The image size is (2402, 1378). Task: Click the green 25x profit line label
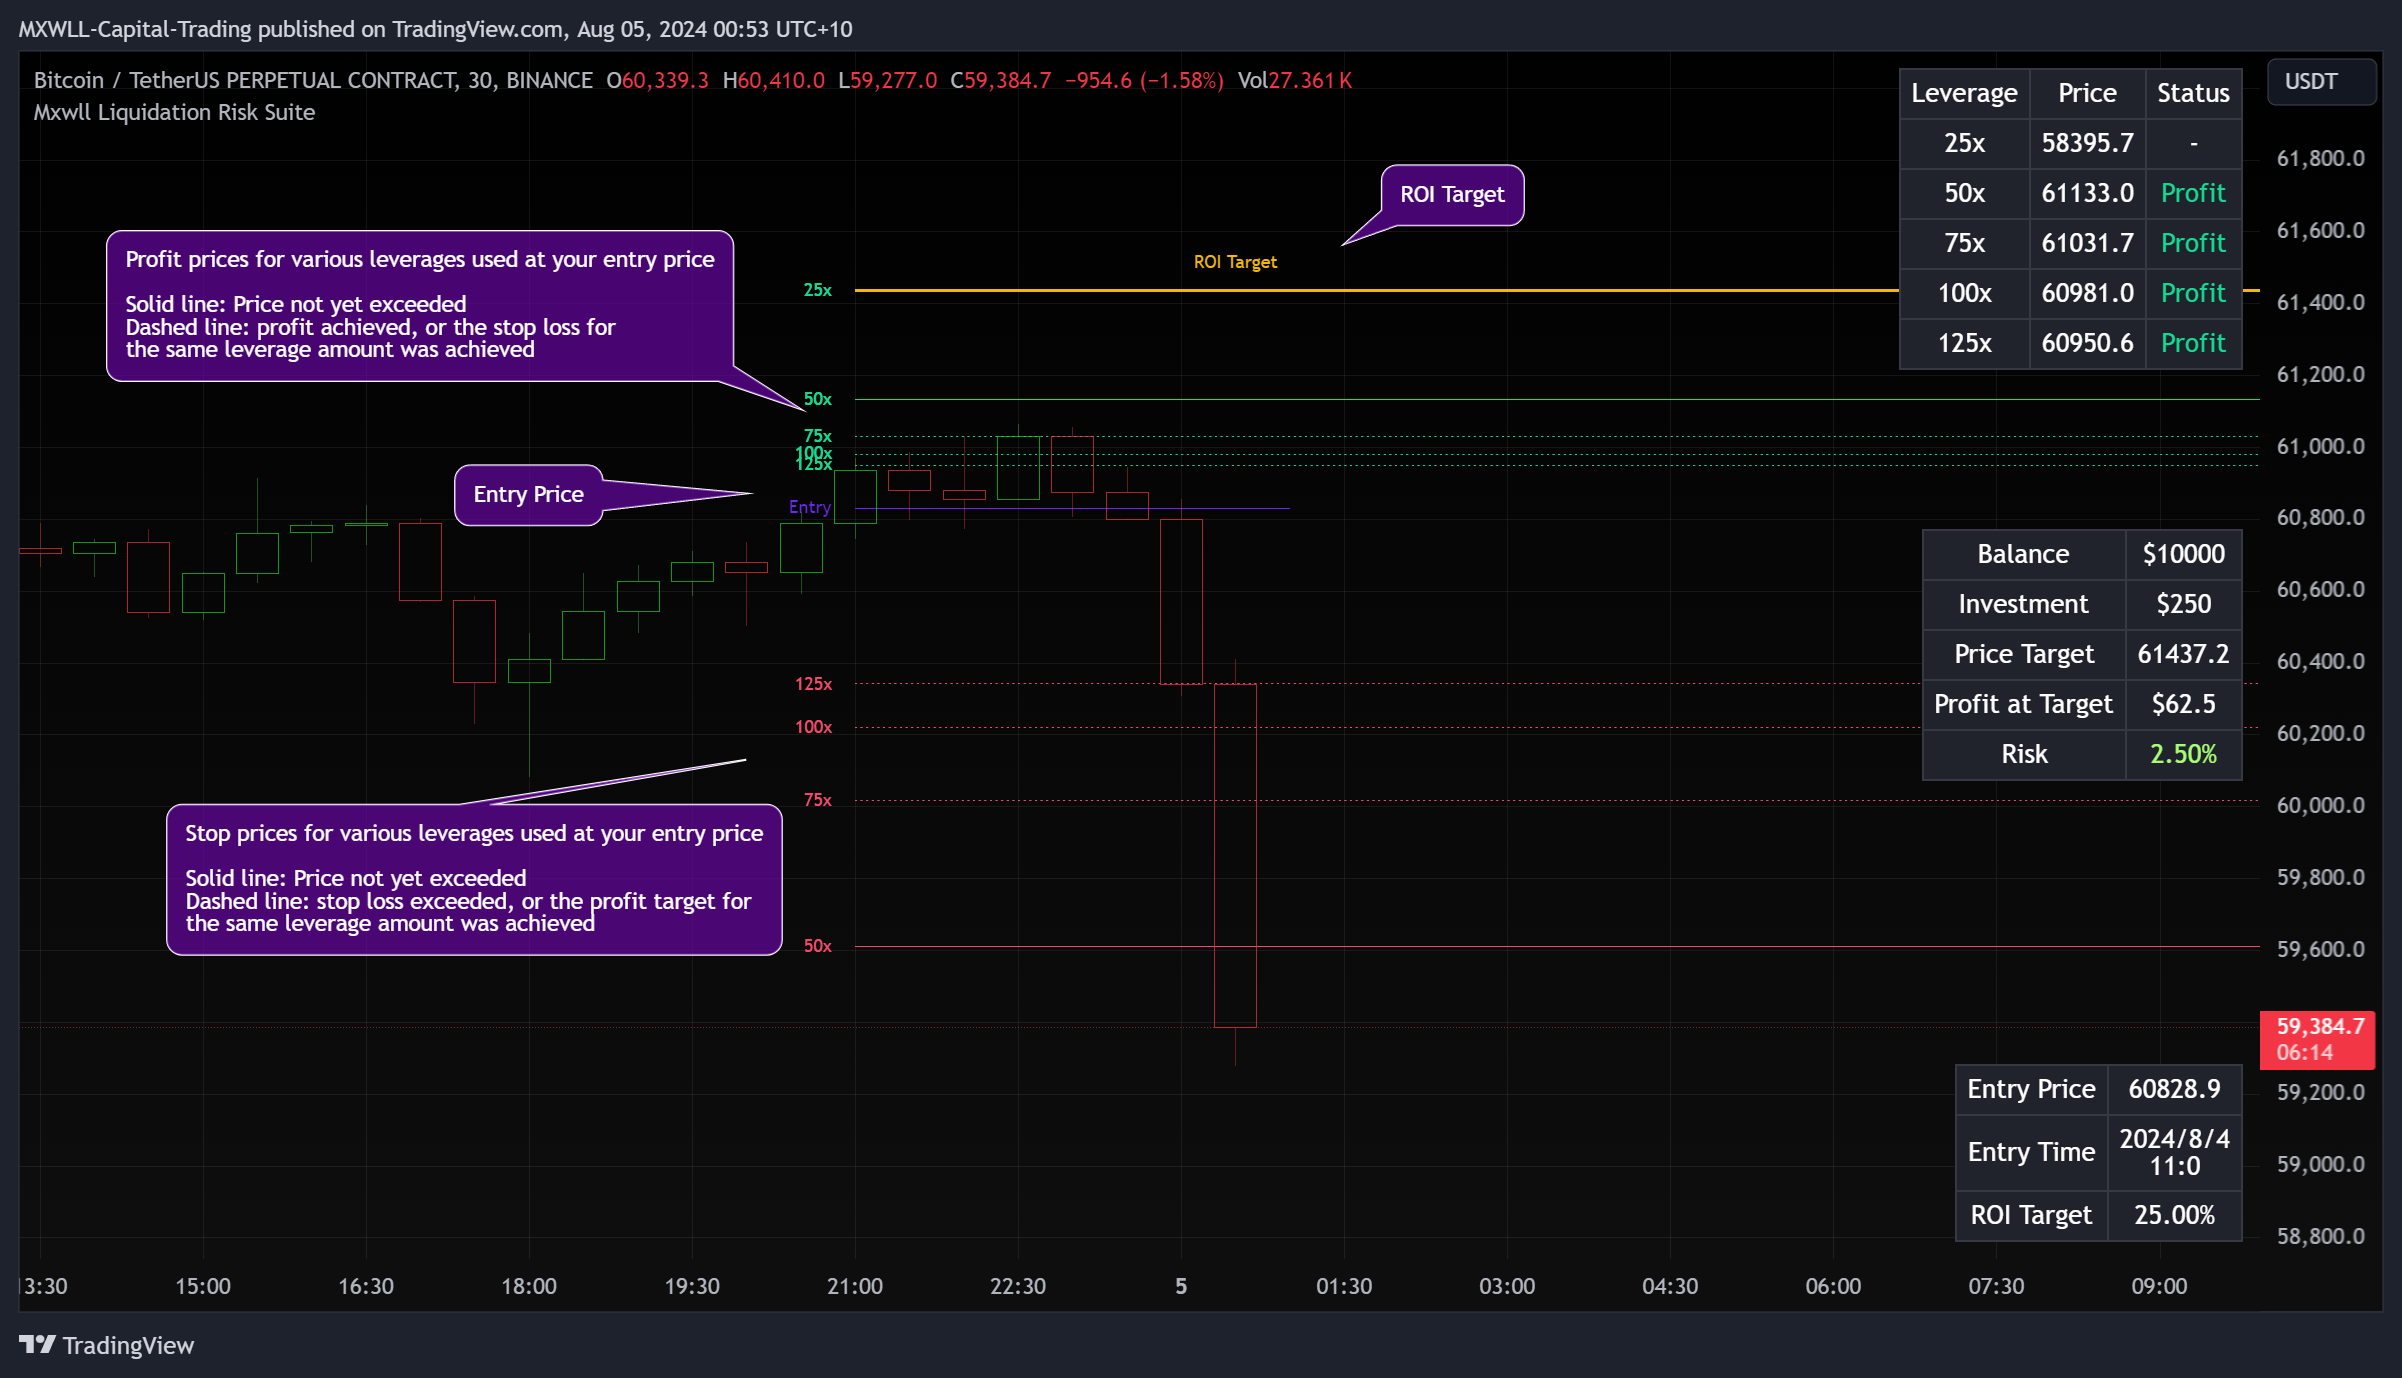pos(817,290)
